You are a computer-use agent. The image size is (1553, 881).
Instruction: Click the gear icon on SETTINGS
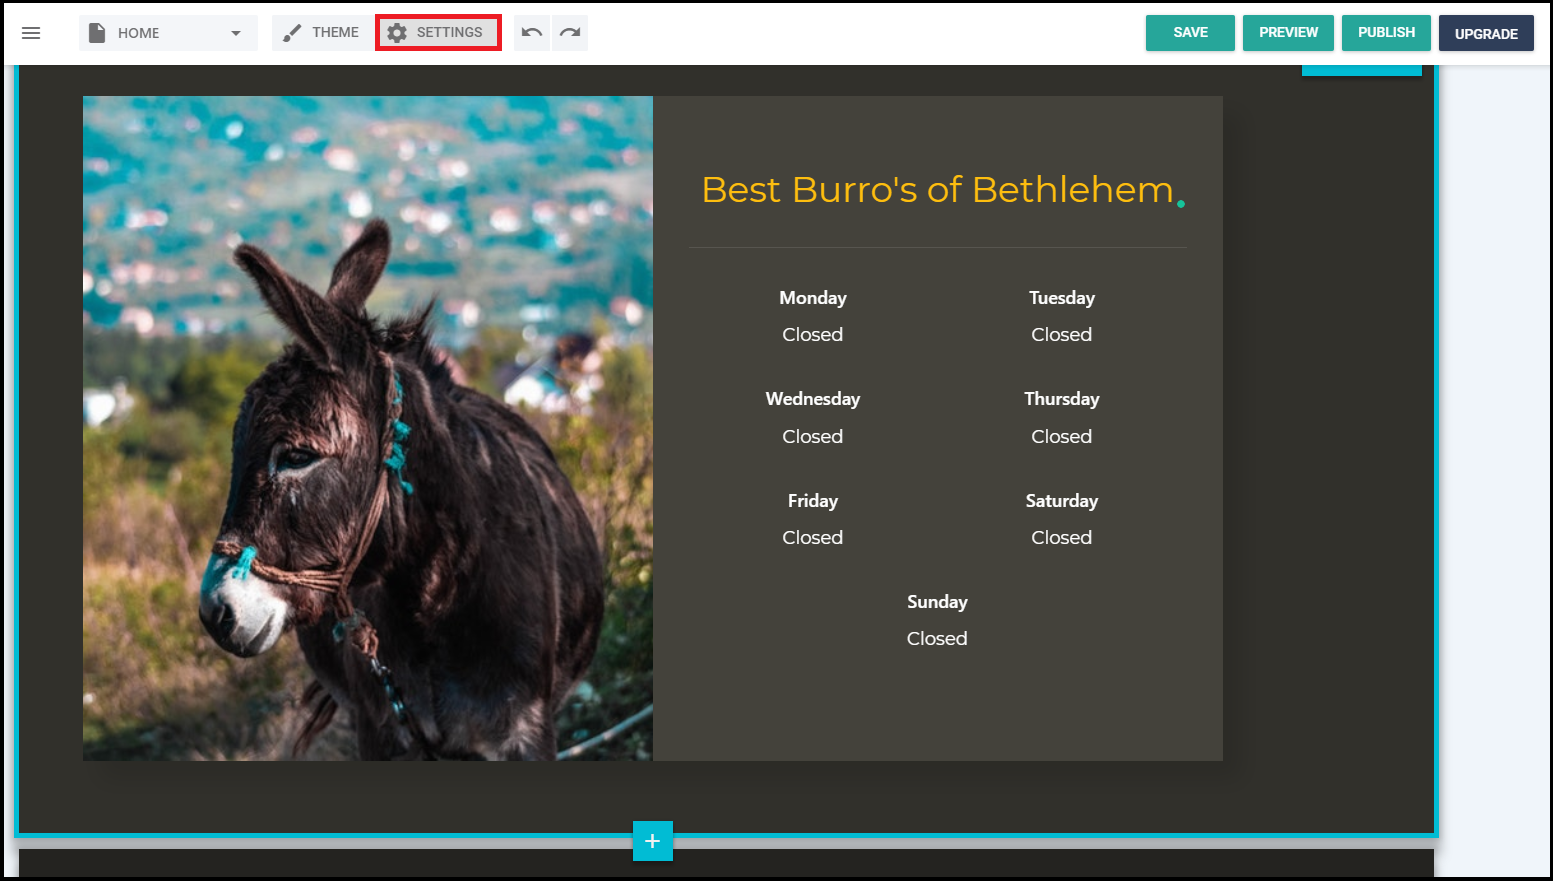click(397, 33)
